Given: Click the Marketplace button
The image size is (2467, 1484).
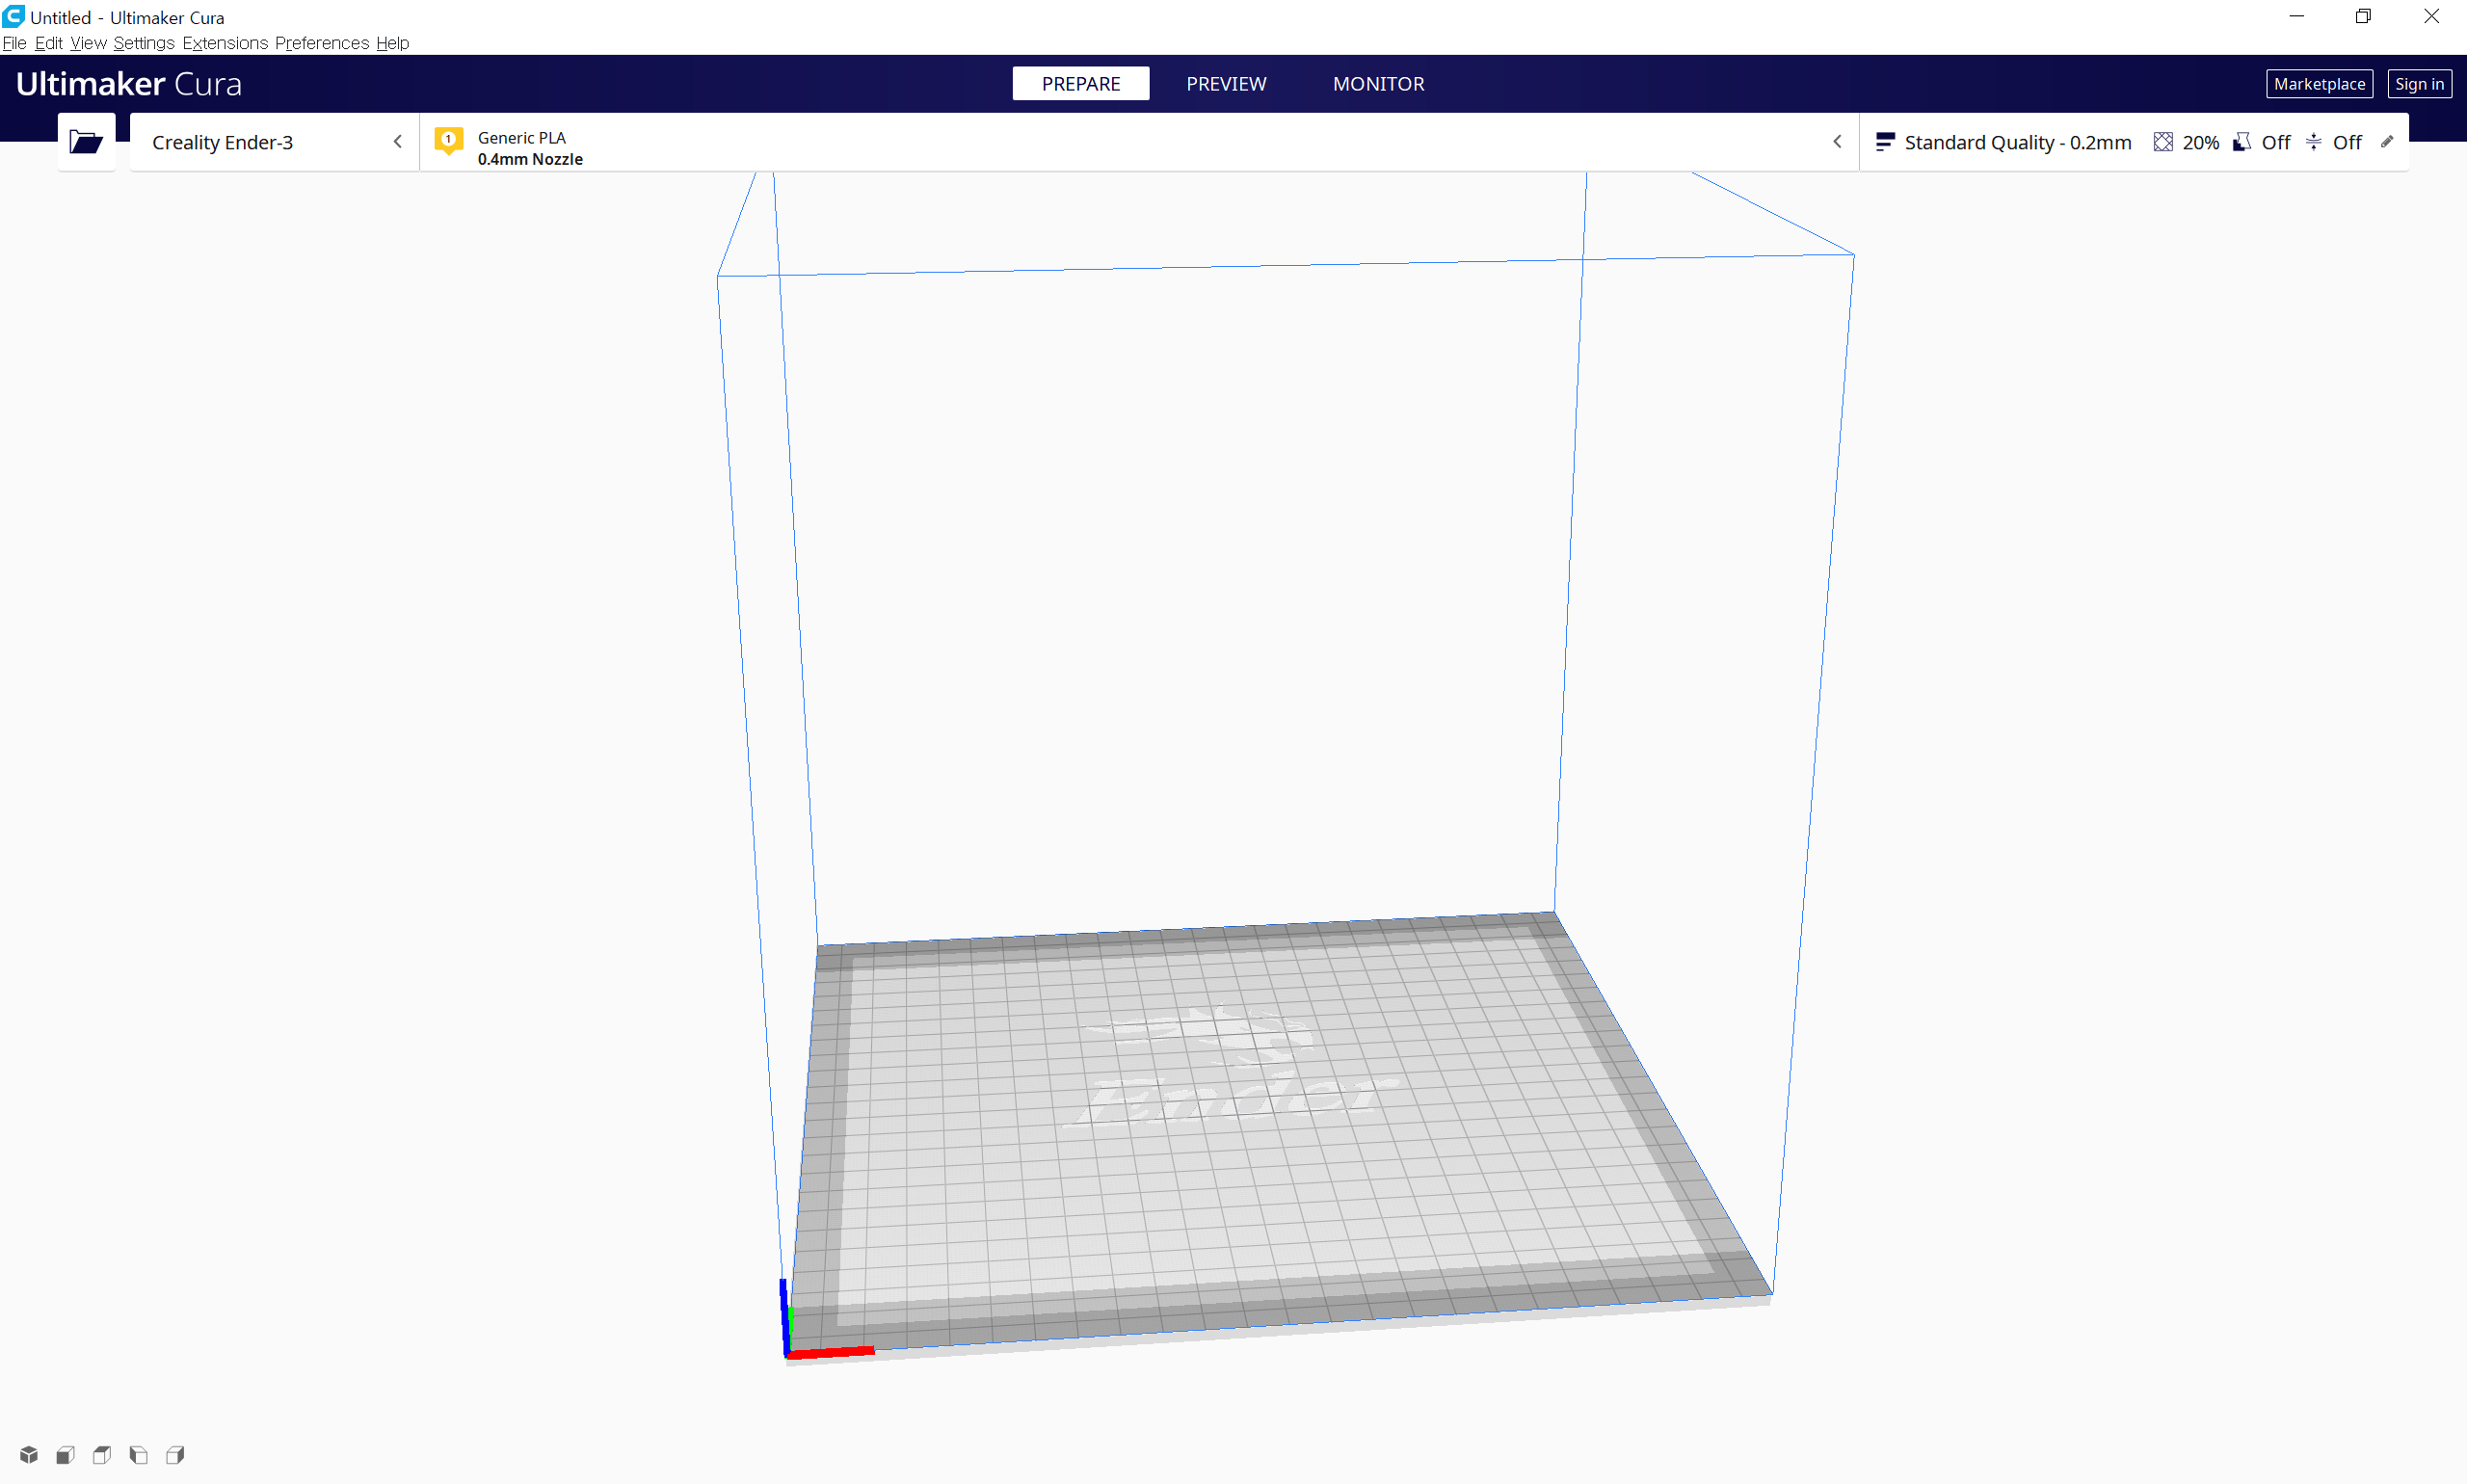Looking at the screenshot, I should click(x=2318, y=84).
